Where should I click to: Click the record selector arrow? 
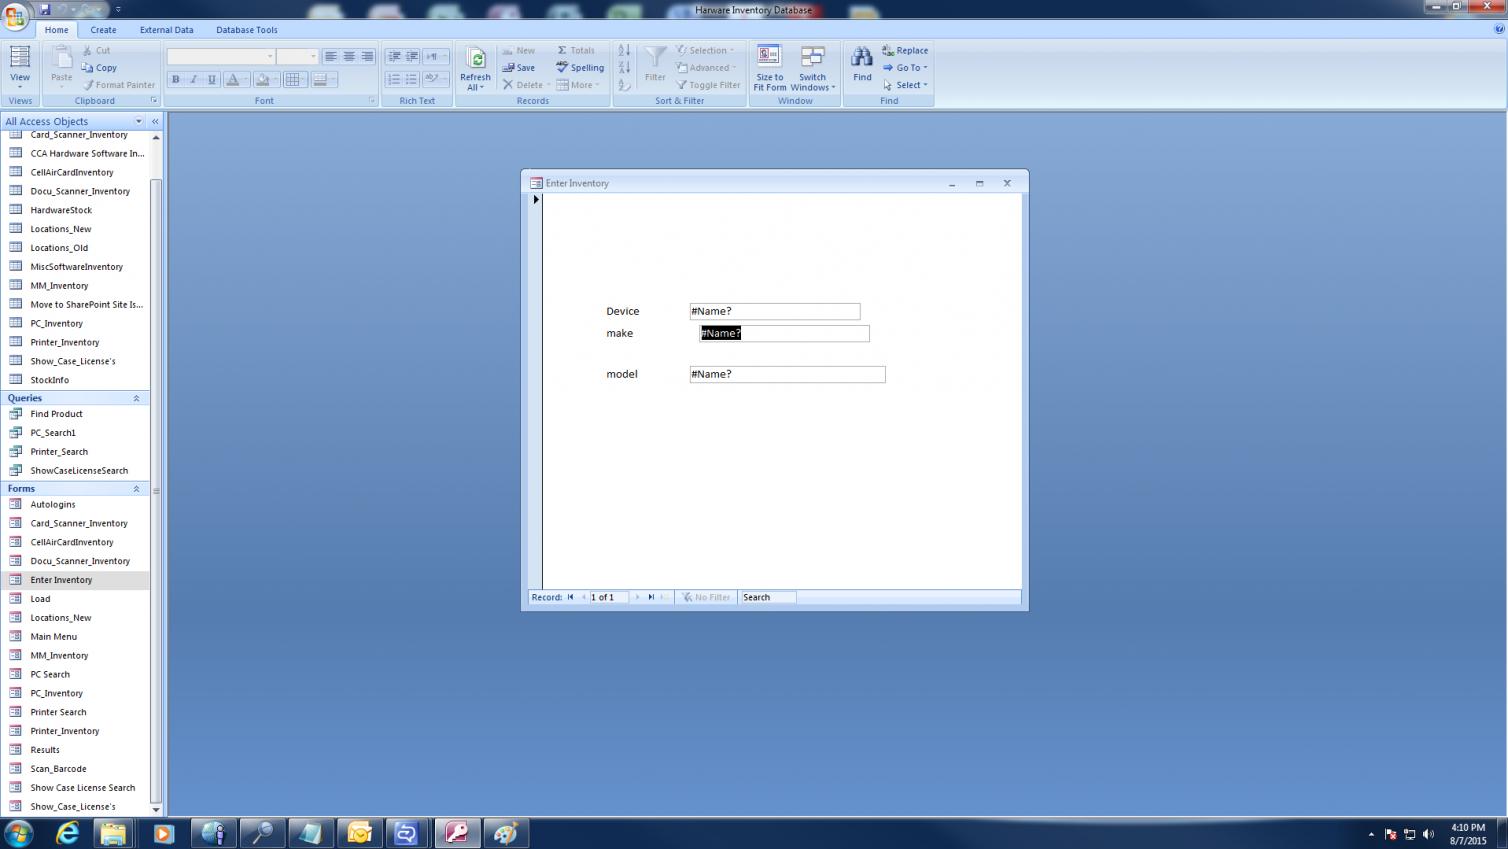tap(536, 200)
